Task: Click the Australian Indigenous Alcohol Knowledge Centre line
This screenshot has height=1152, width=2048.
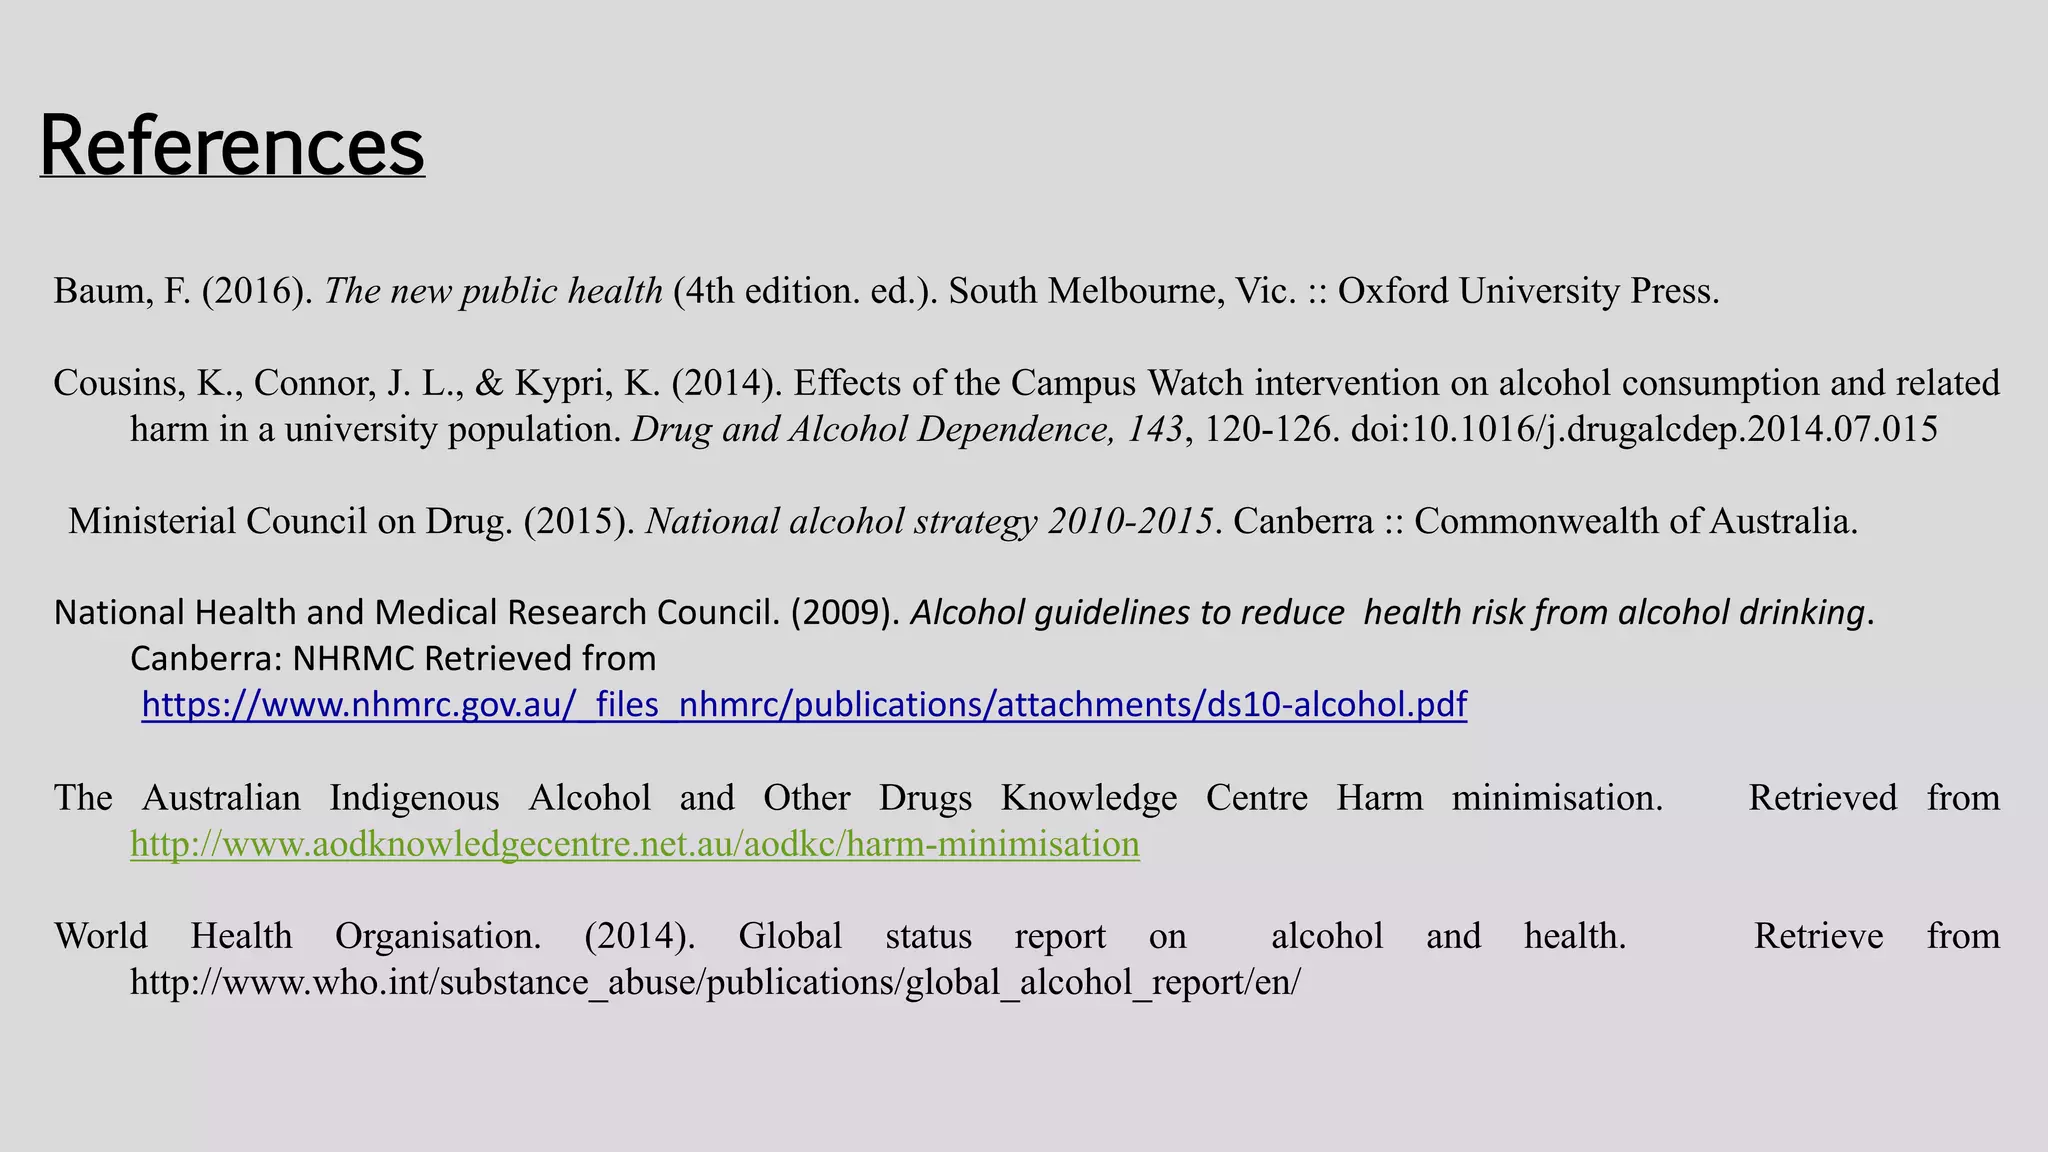Action: click(1027, 798)
